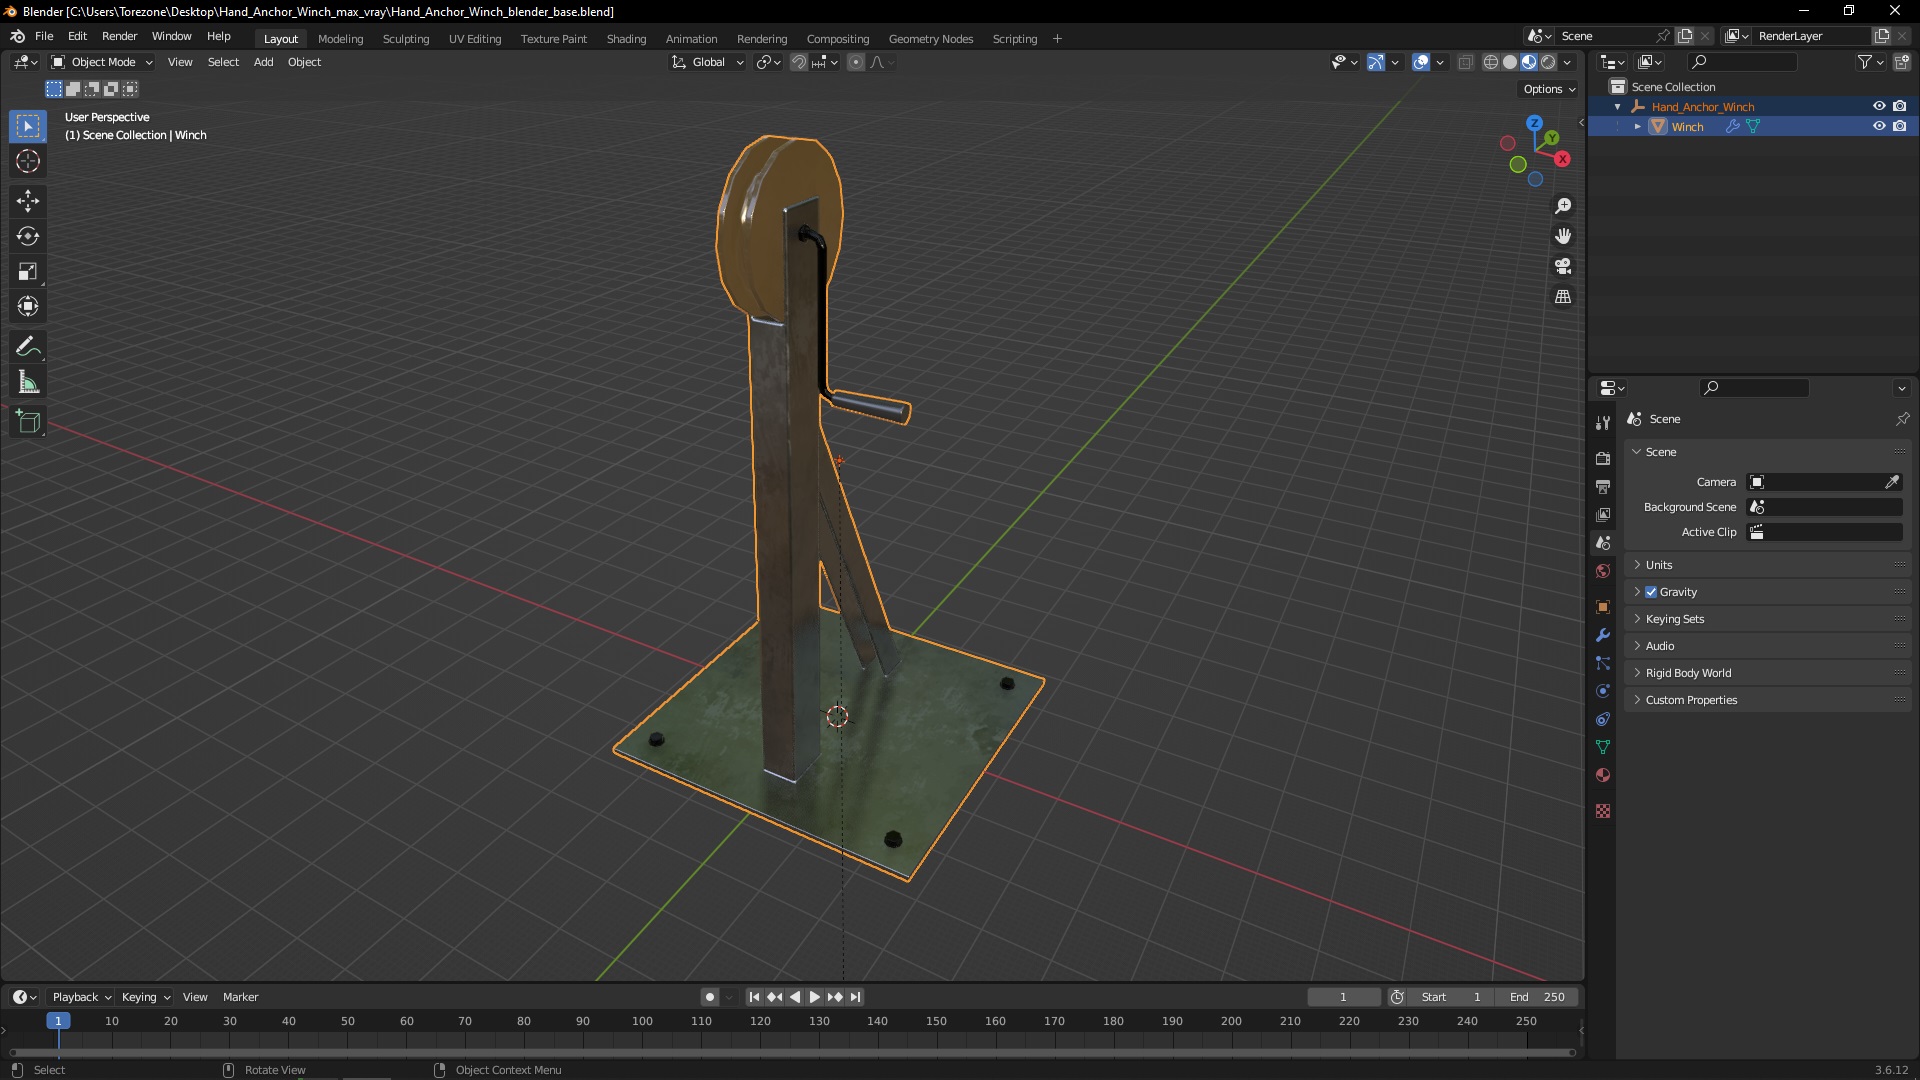
Task: Toggle the Gravity checkbox
Action: 1651,592
